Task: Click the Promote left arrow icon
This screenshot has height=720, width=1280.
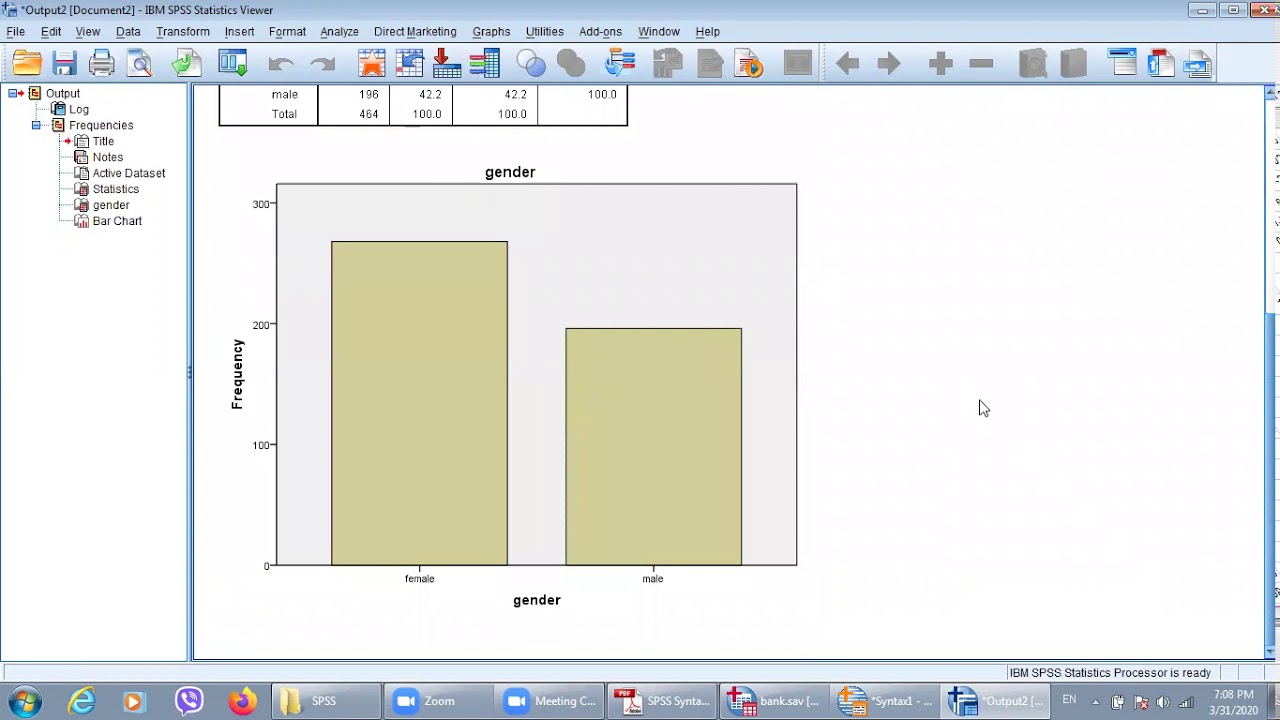Action: click(x=848, y=64)
